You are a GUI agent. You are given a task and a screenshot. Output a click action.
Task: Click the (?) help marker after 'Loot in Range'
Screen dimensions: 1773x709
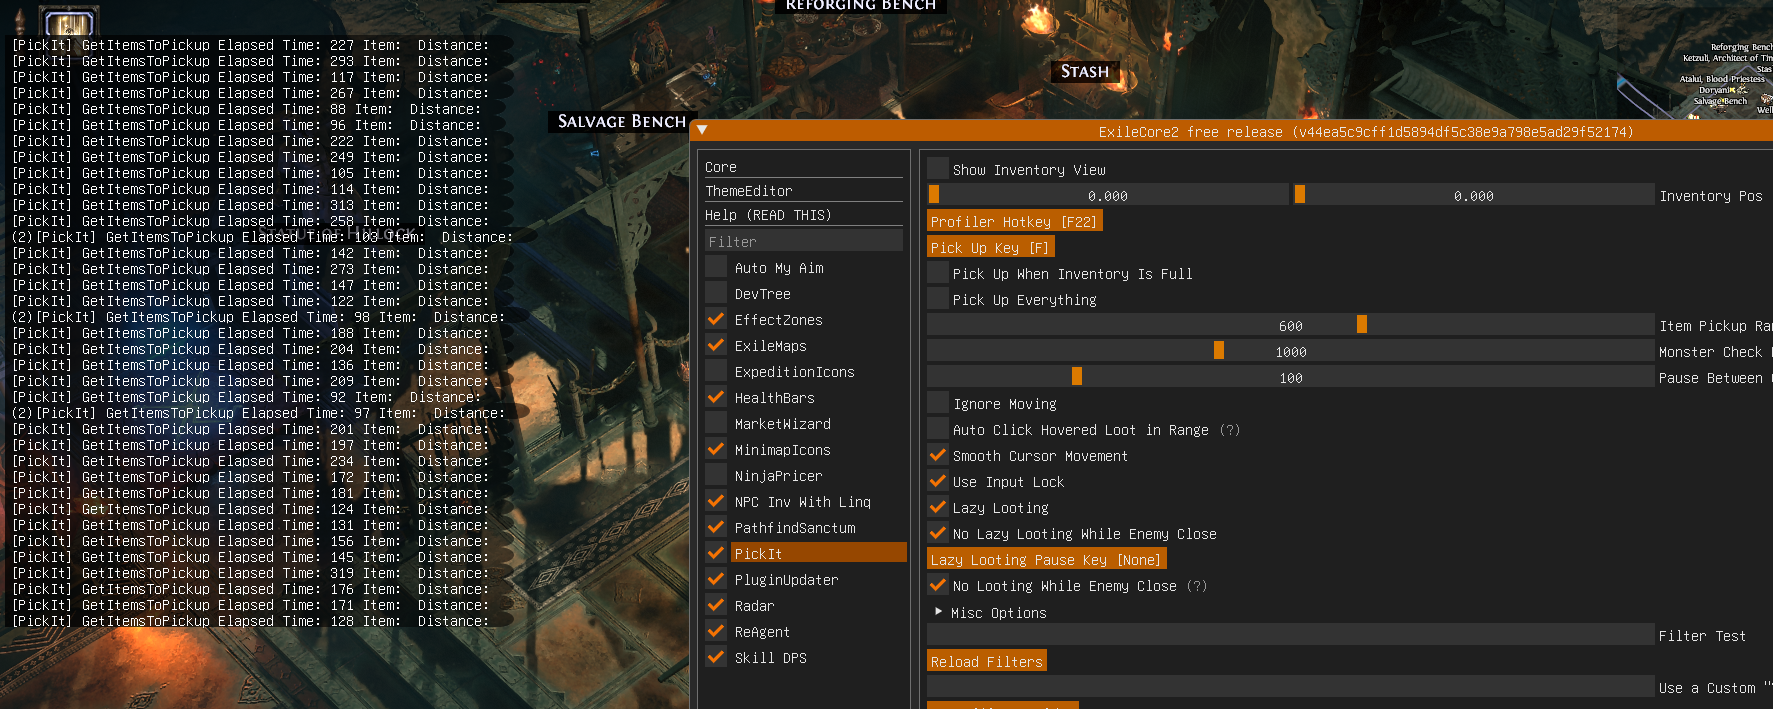tap(1230, 430)
